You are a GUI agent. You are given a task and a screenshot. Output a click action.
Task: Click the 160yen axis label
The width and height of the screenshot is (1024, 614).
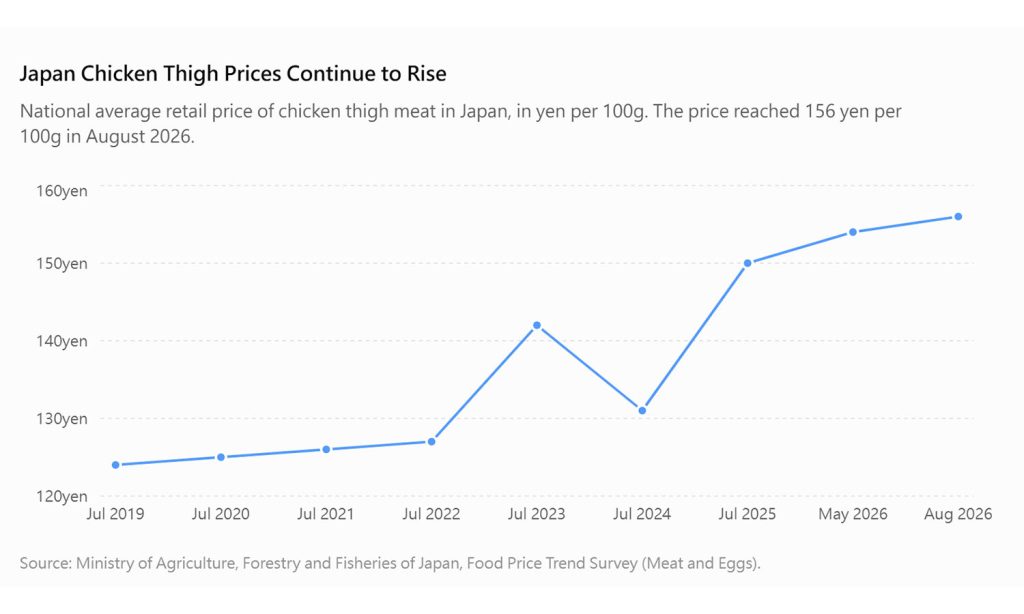[61, 191]
